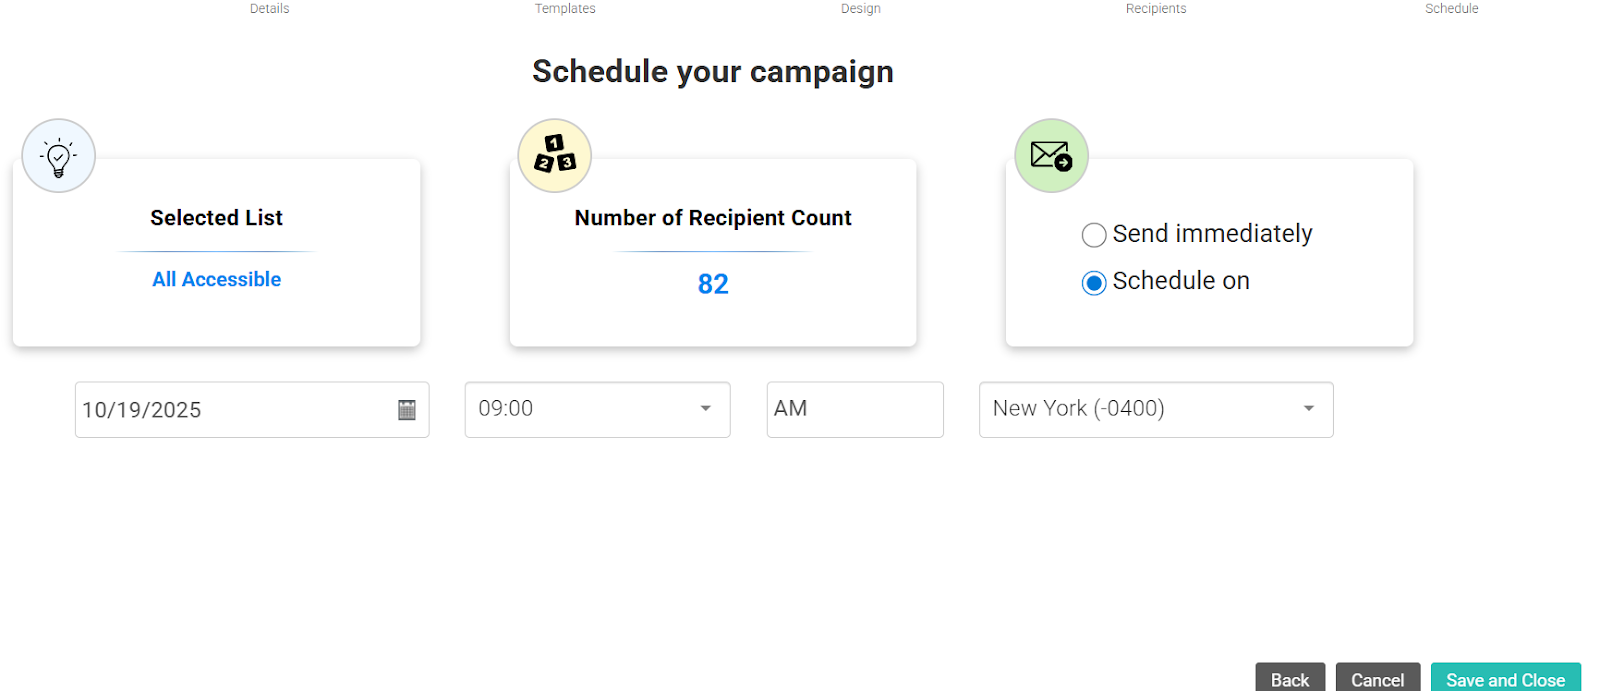Select the Send immediately radio option
The image size is (1600, 691).
[x=1094, y=235]
